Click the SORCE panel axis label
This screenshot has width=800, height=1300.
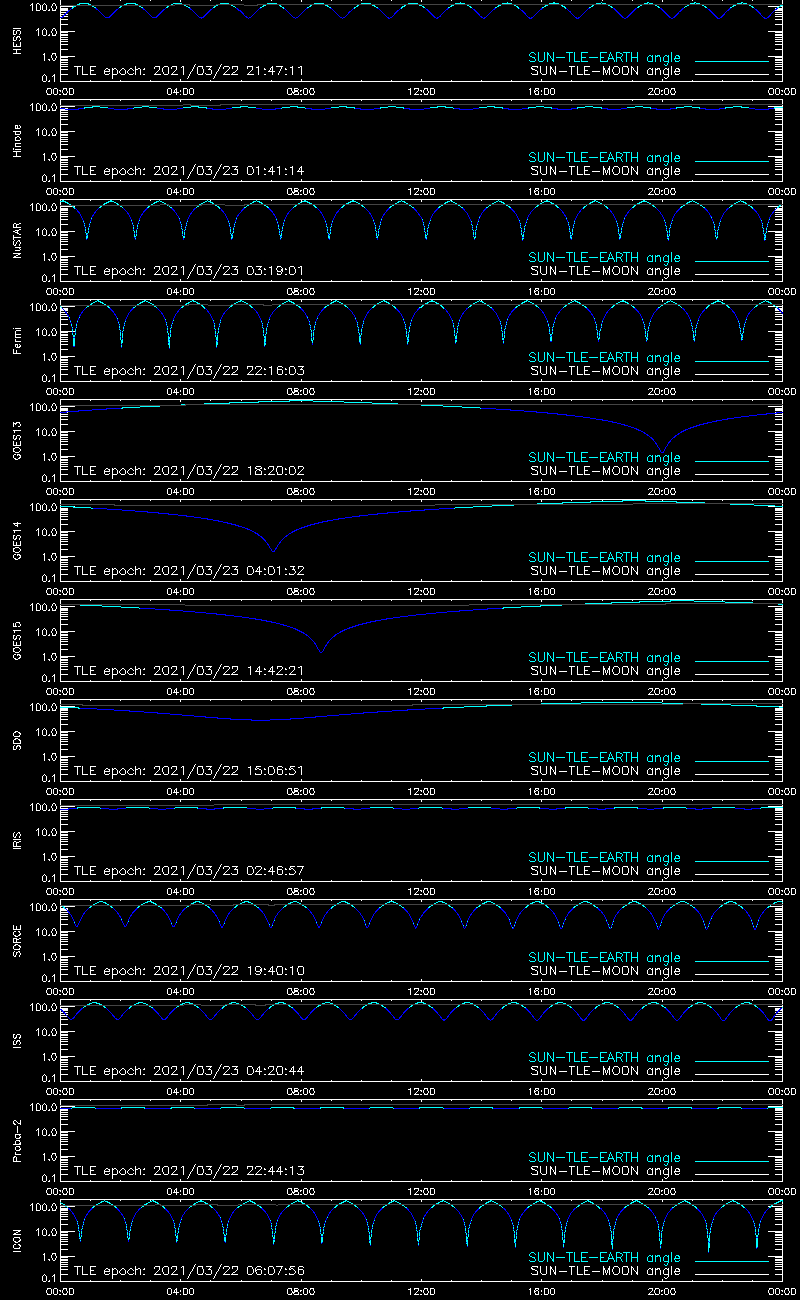[18, 941]
